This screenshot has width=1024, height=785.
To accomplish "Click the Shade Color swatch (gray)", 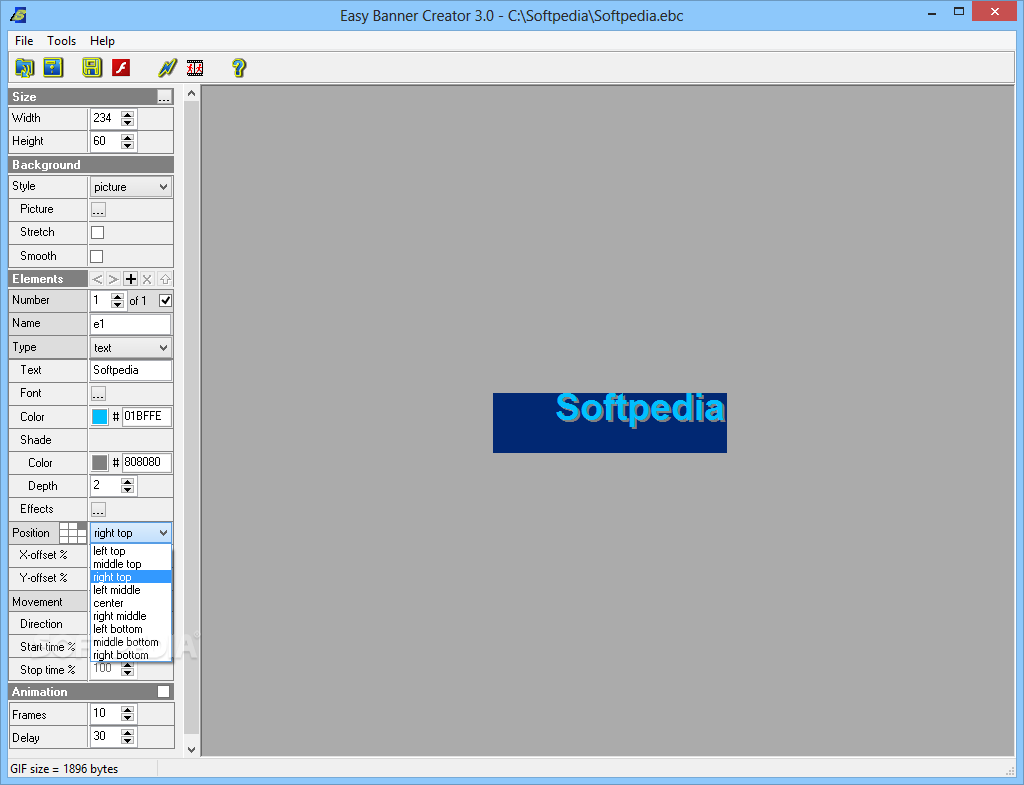I will coord(99,463).
